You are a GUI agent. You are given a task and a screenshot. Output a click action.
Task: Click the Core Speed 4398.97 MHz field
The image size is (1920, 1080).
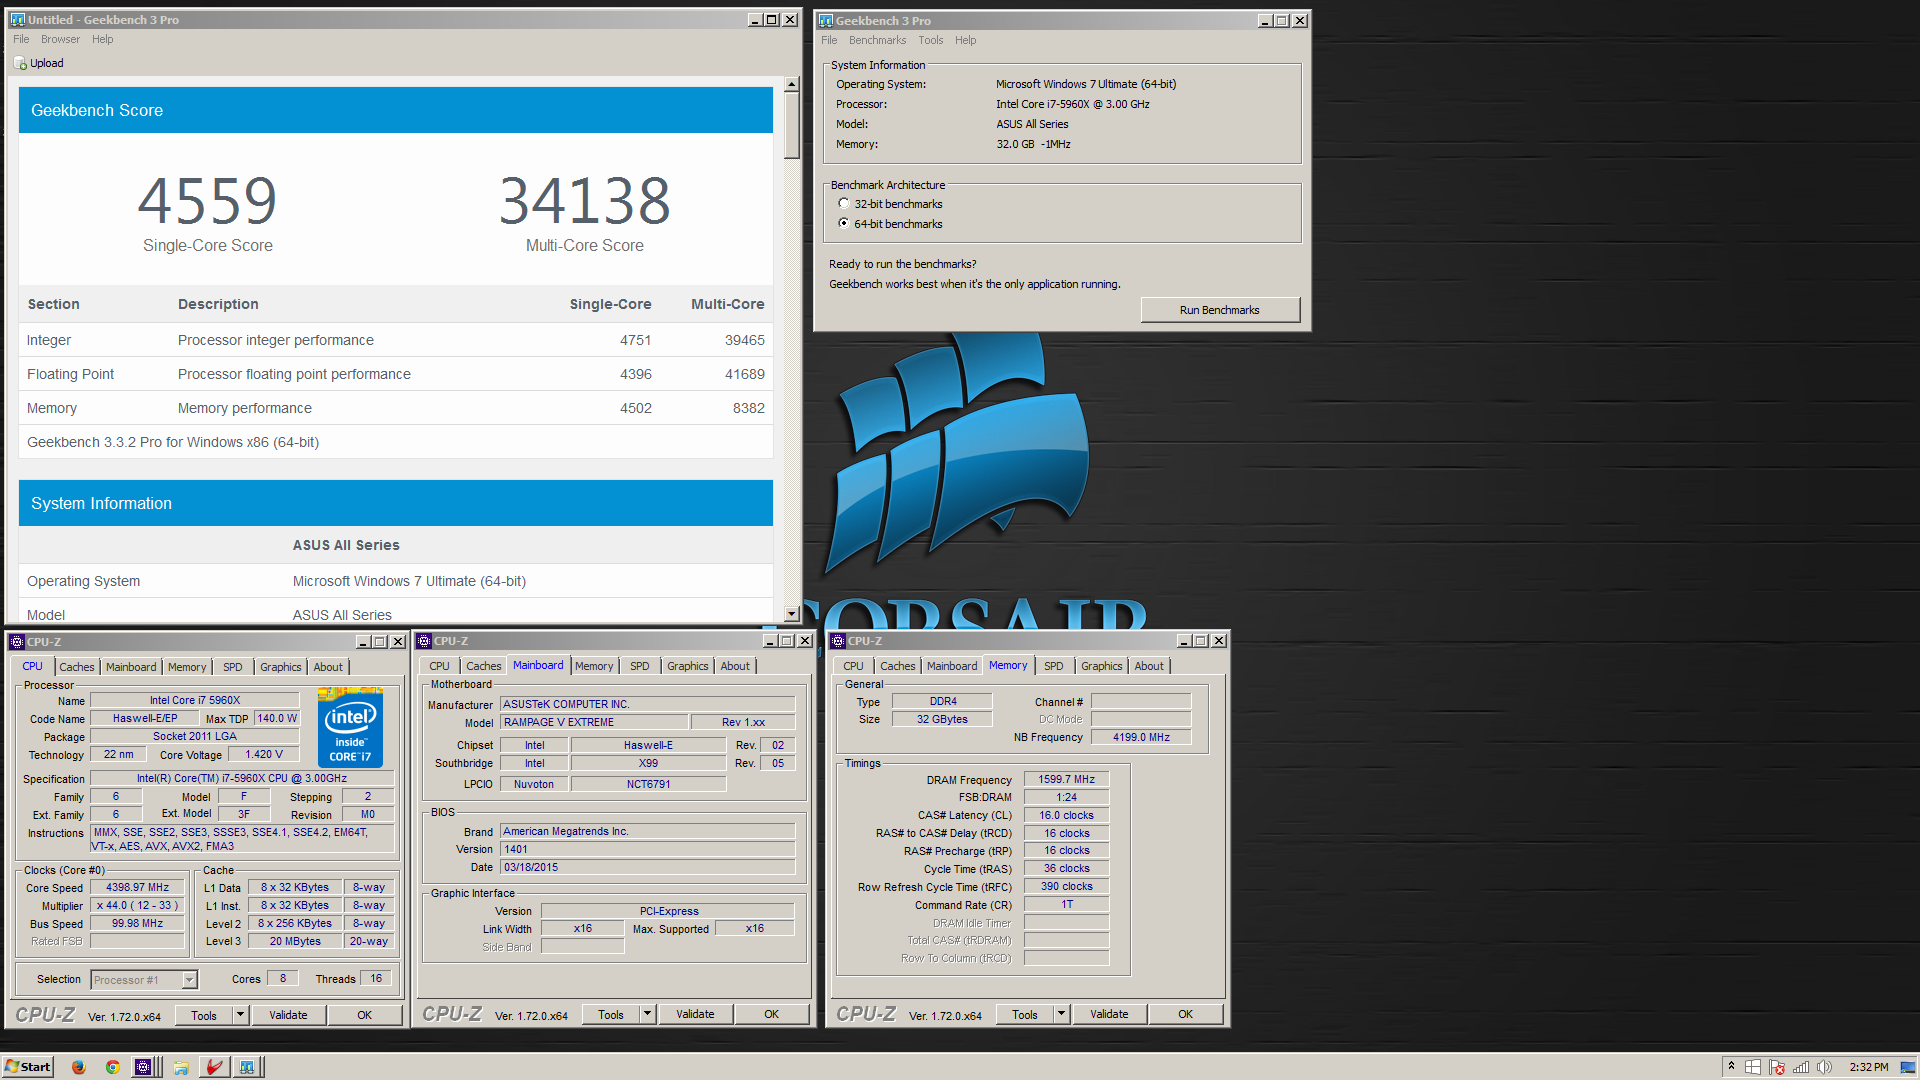137,888
